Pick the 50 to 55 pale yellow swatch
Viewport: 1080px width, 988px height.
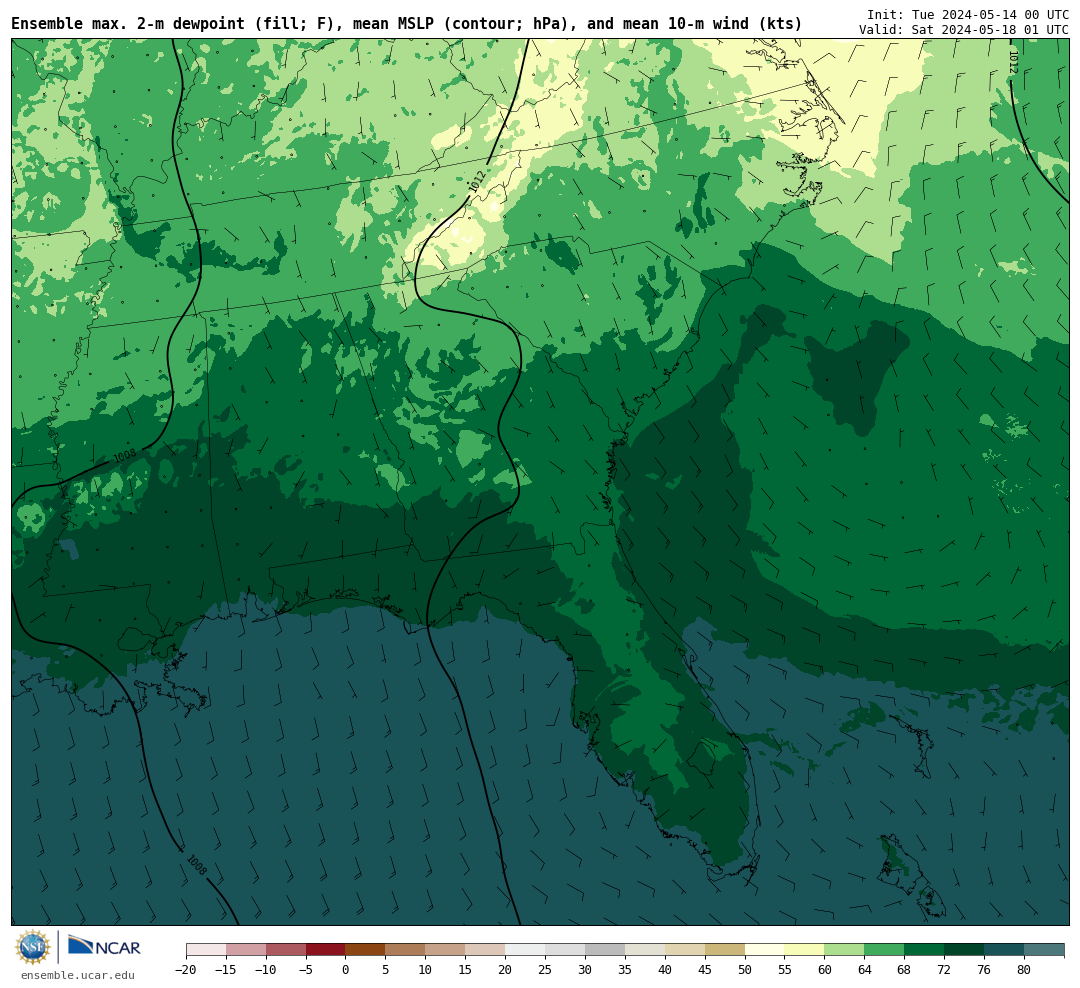[x=765, y=950]
